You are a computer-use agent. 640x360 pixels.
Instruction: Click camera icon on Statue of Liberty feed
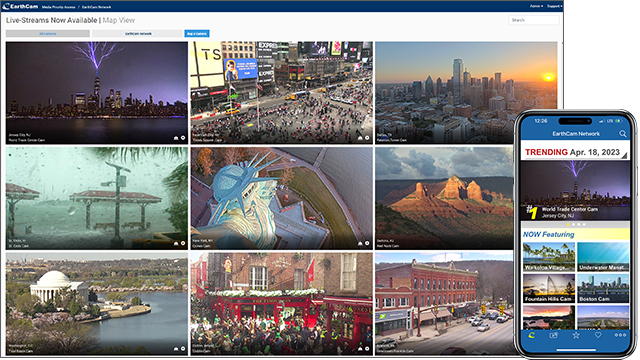point(360,243)
